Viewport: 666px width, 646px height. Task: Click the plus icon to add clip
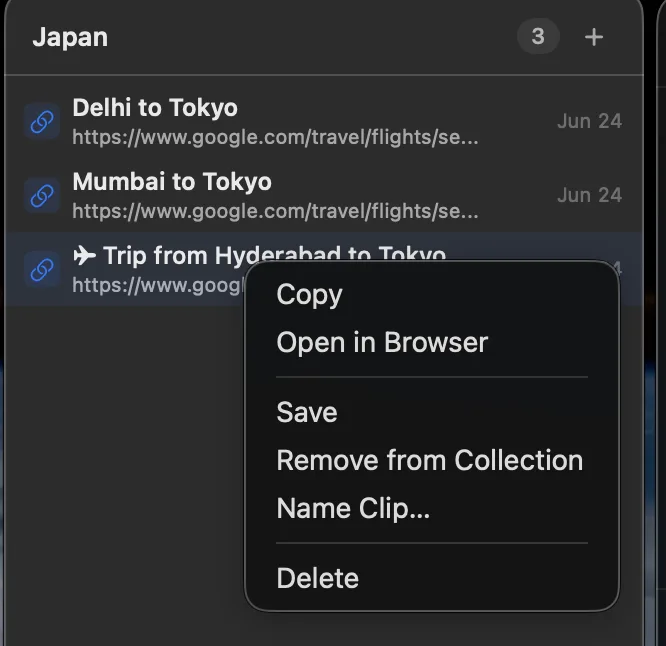click(x=593, y=37)
